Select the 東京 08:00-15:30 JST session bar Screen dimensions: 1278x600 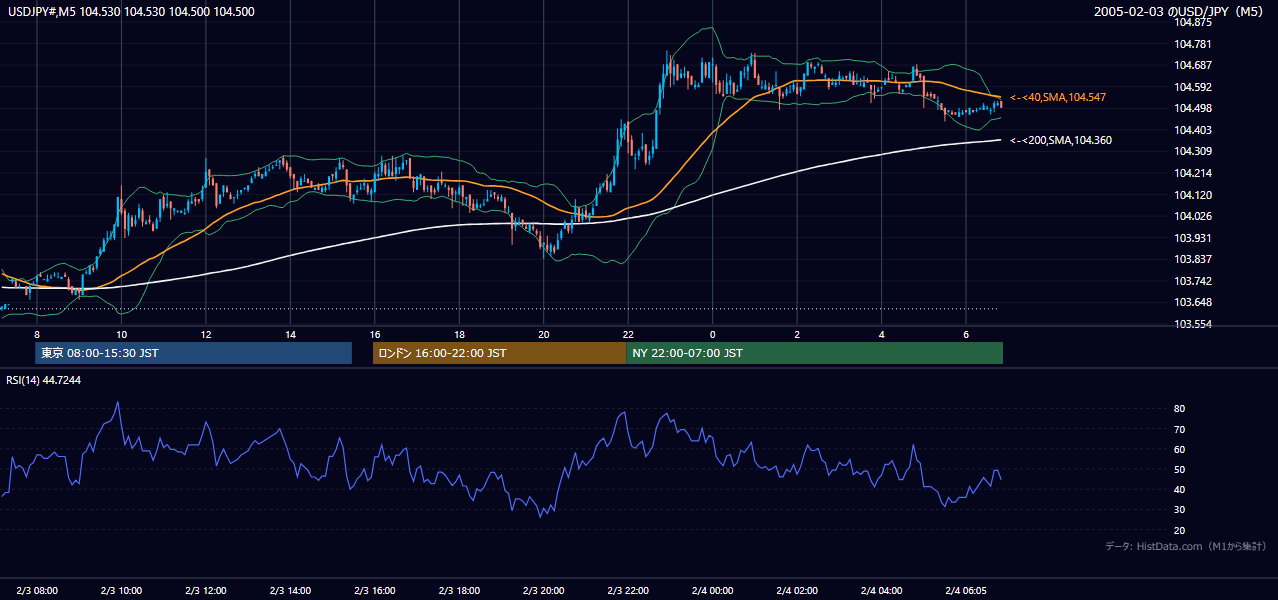pyautogui.click(x=193, y=353)
